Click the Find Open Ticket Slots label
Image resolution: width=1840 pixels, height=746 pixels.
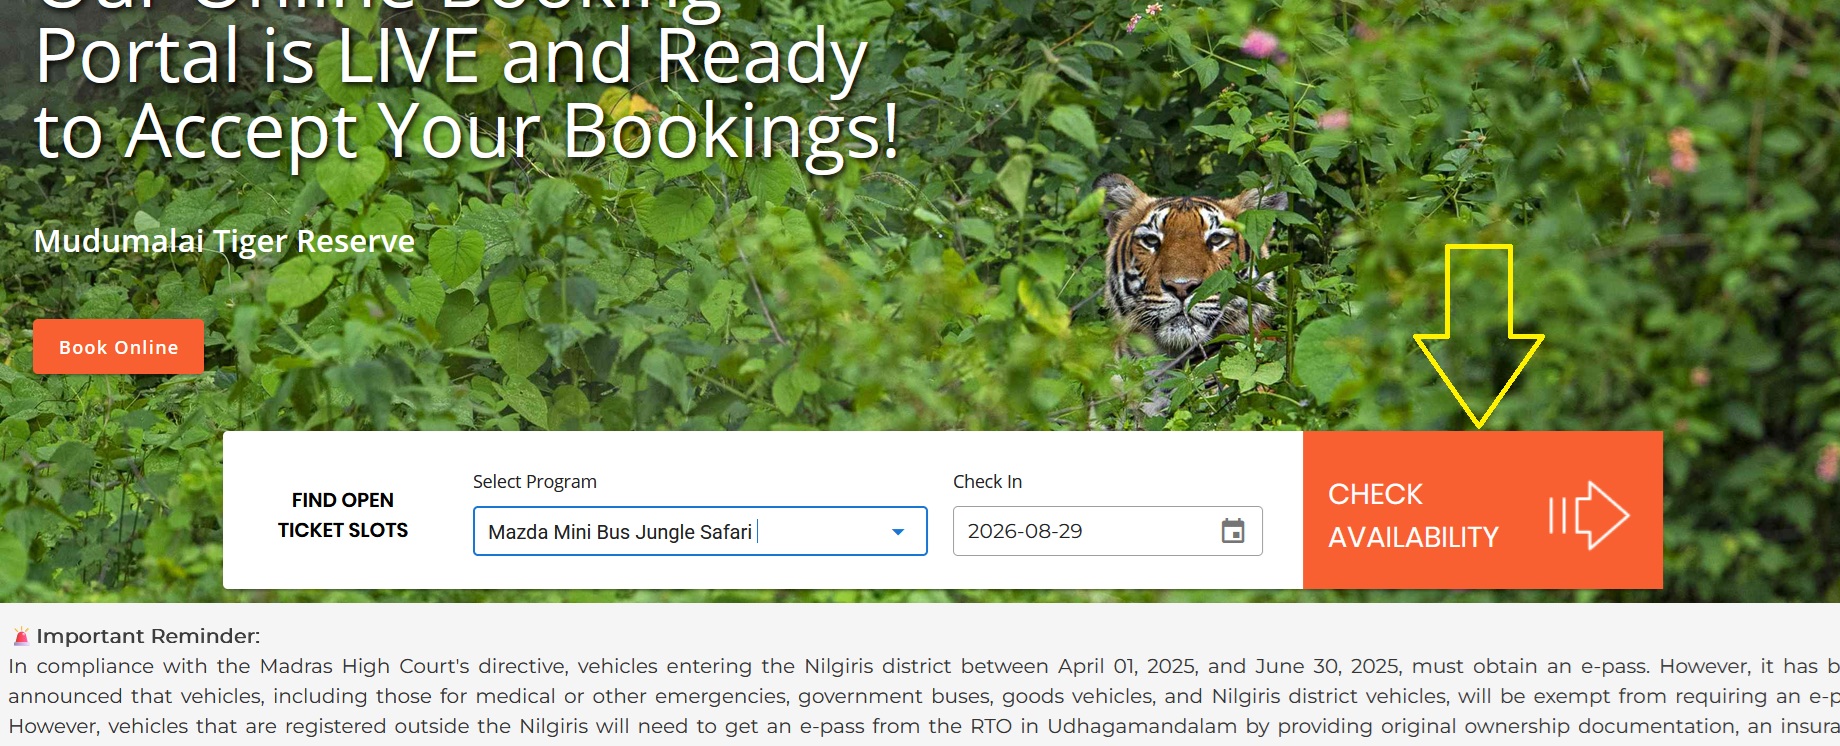point(343,515)
